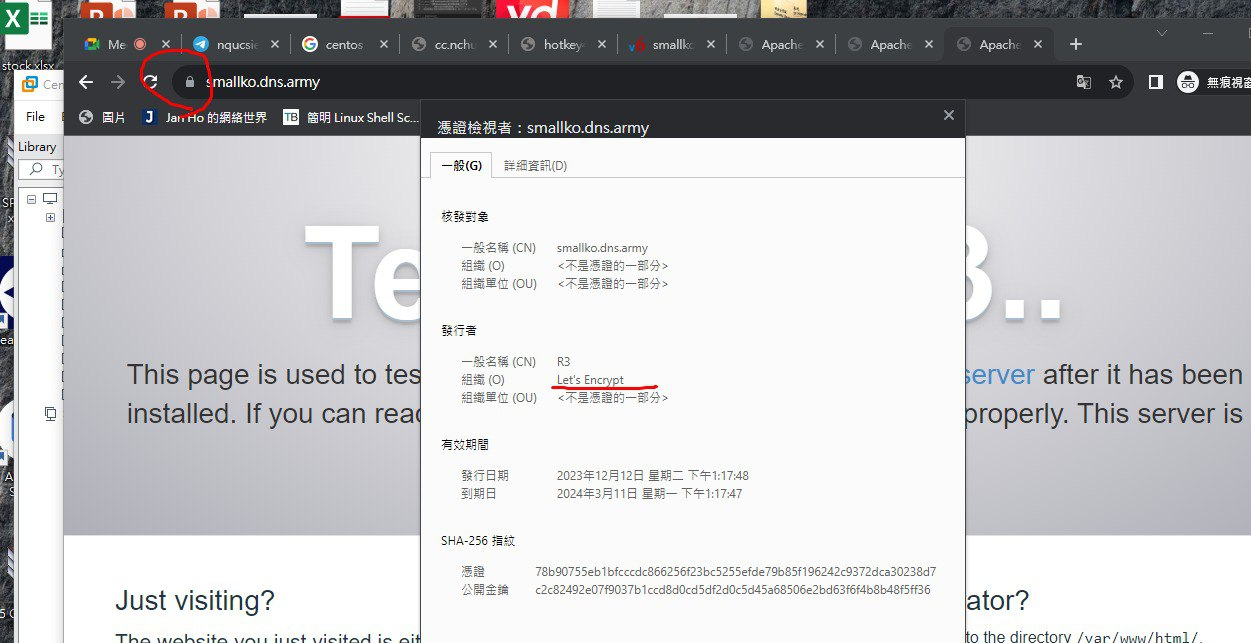Click the Google favicon on the centos tab

(310, 45)
